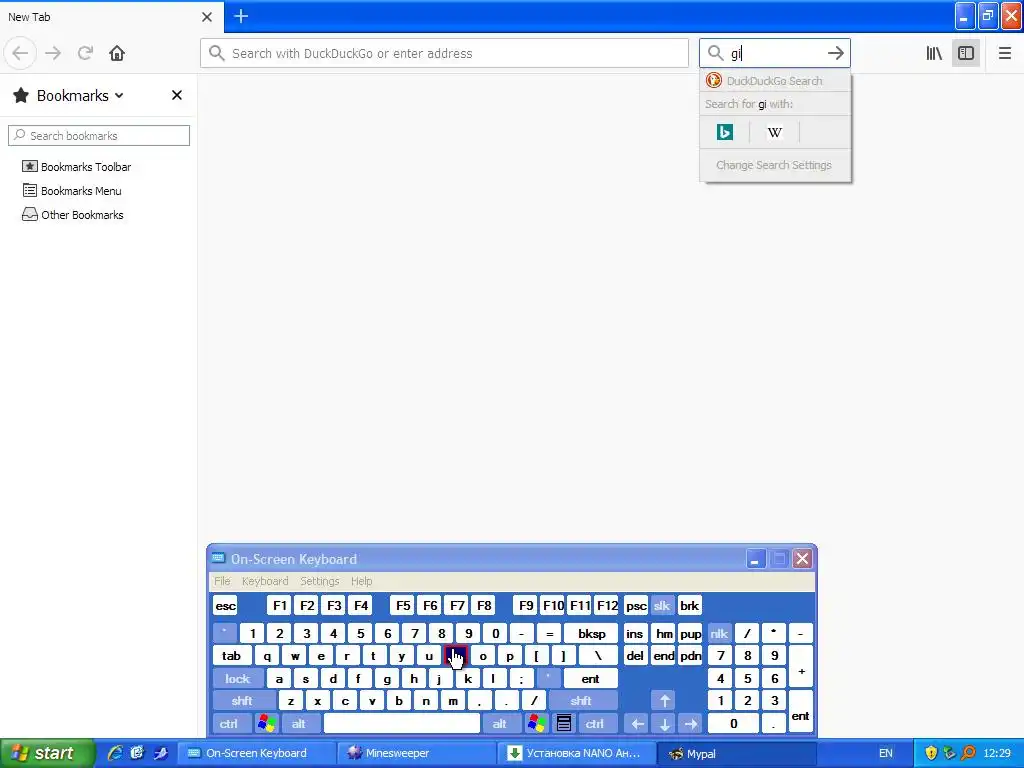Screen dimensions: 1024x768
Task: Click the numpad 0 key
Action: pos(733,724)
